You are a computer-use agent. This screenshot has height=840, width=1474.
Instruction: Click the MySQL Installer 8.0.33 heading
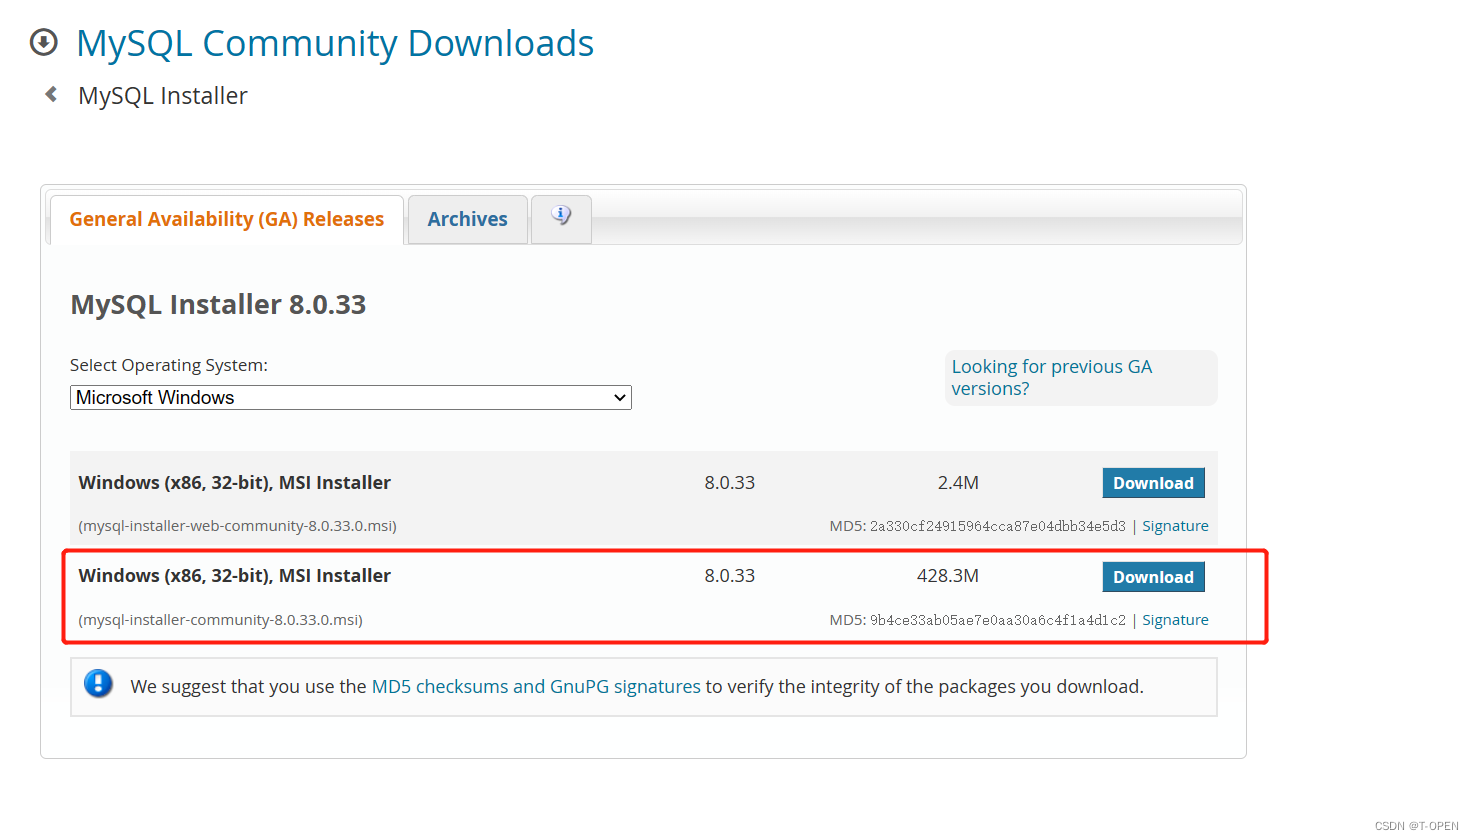click(x=218, y=304)
